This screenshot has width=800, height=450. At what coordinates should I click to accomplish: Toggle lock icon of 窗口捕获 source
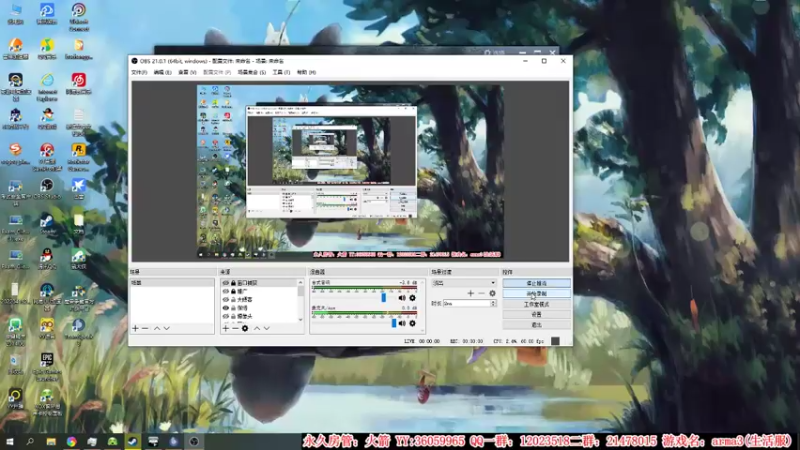click(233, 283)
